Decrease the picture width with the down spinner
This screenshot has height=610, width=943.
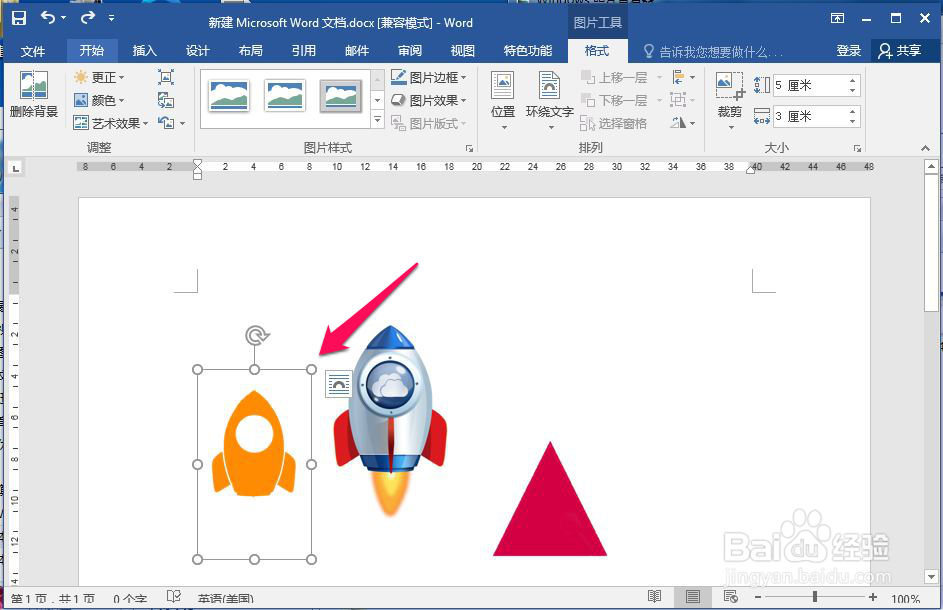(853, 122)
